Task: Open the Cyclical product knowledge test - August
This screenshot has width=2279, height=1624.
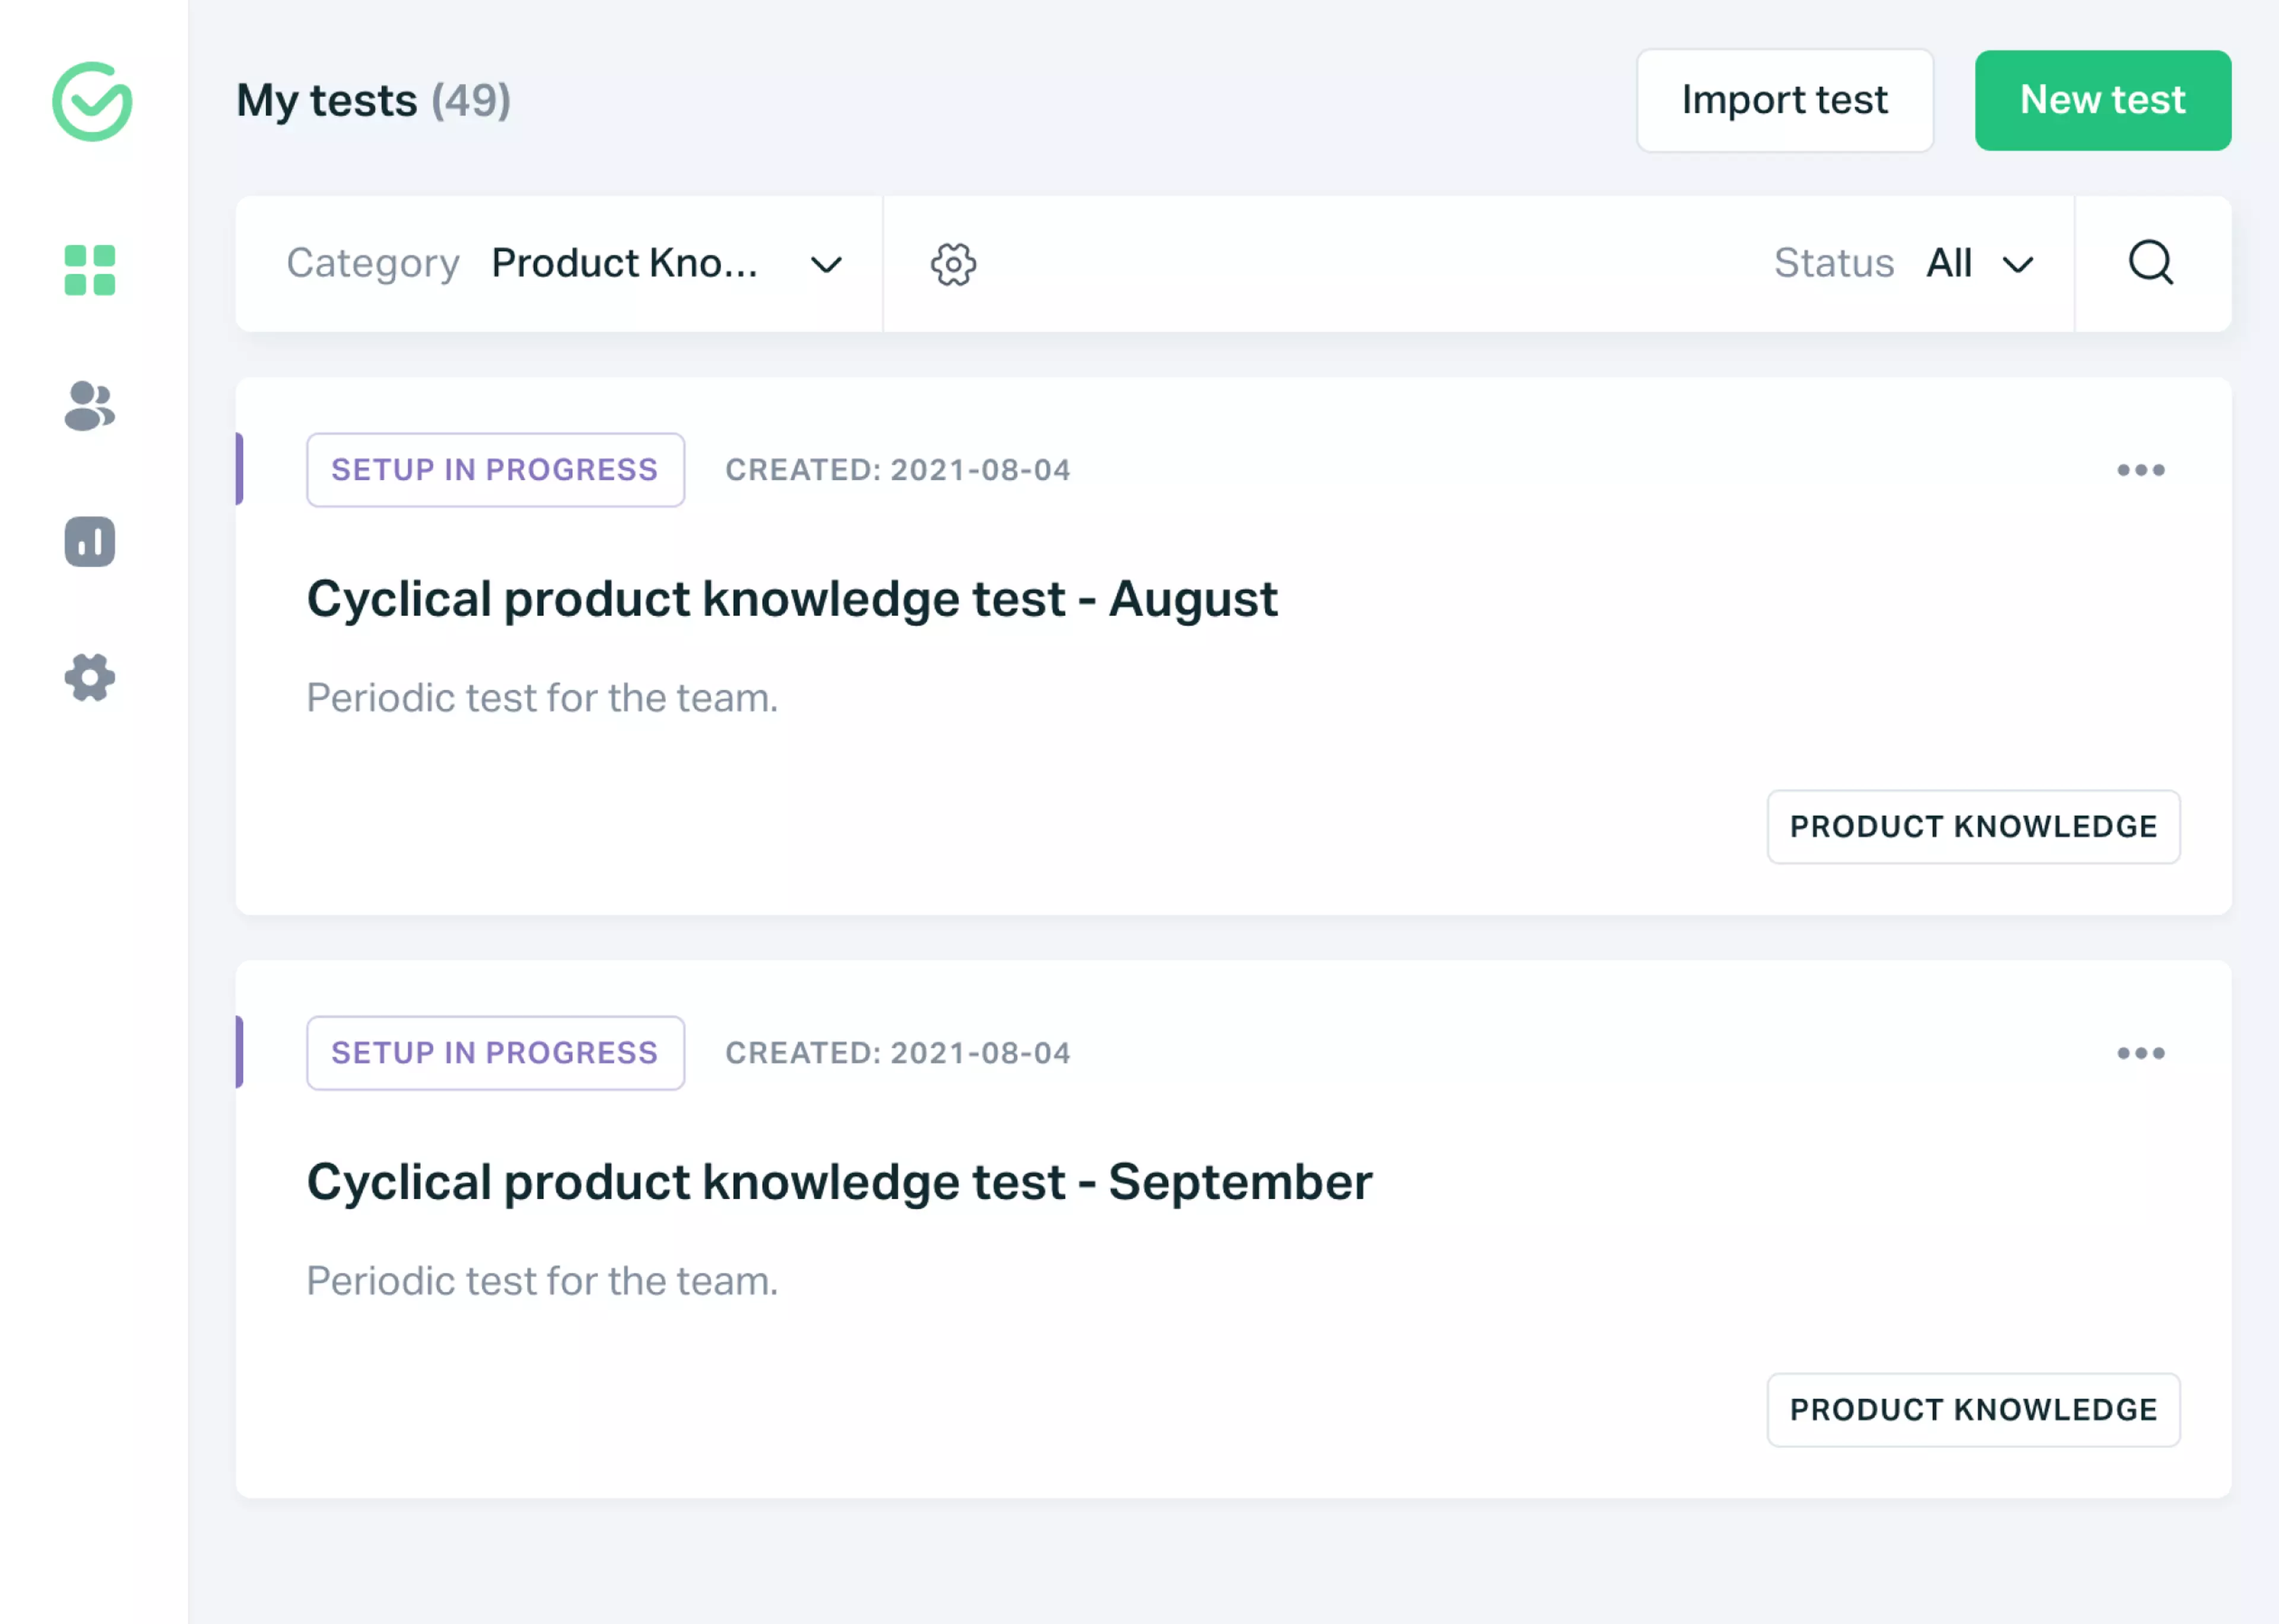Action: click(x=792, y=598)
